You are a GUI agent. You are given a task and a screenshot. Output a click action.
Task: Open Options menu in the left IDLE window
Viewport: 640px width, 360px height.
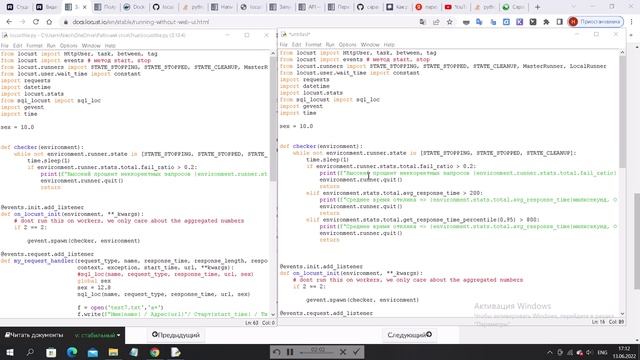69,46
